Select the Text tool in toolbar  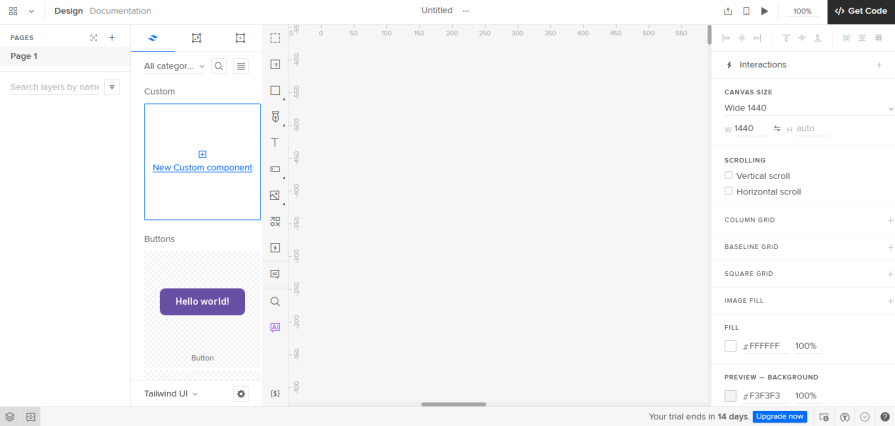(x=275, y=143)
